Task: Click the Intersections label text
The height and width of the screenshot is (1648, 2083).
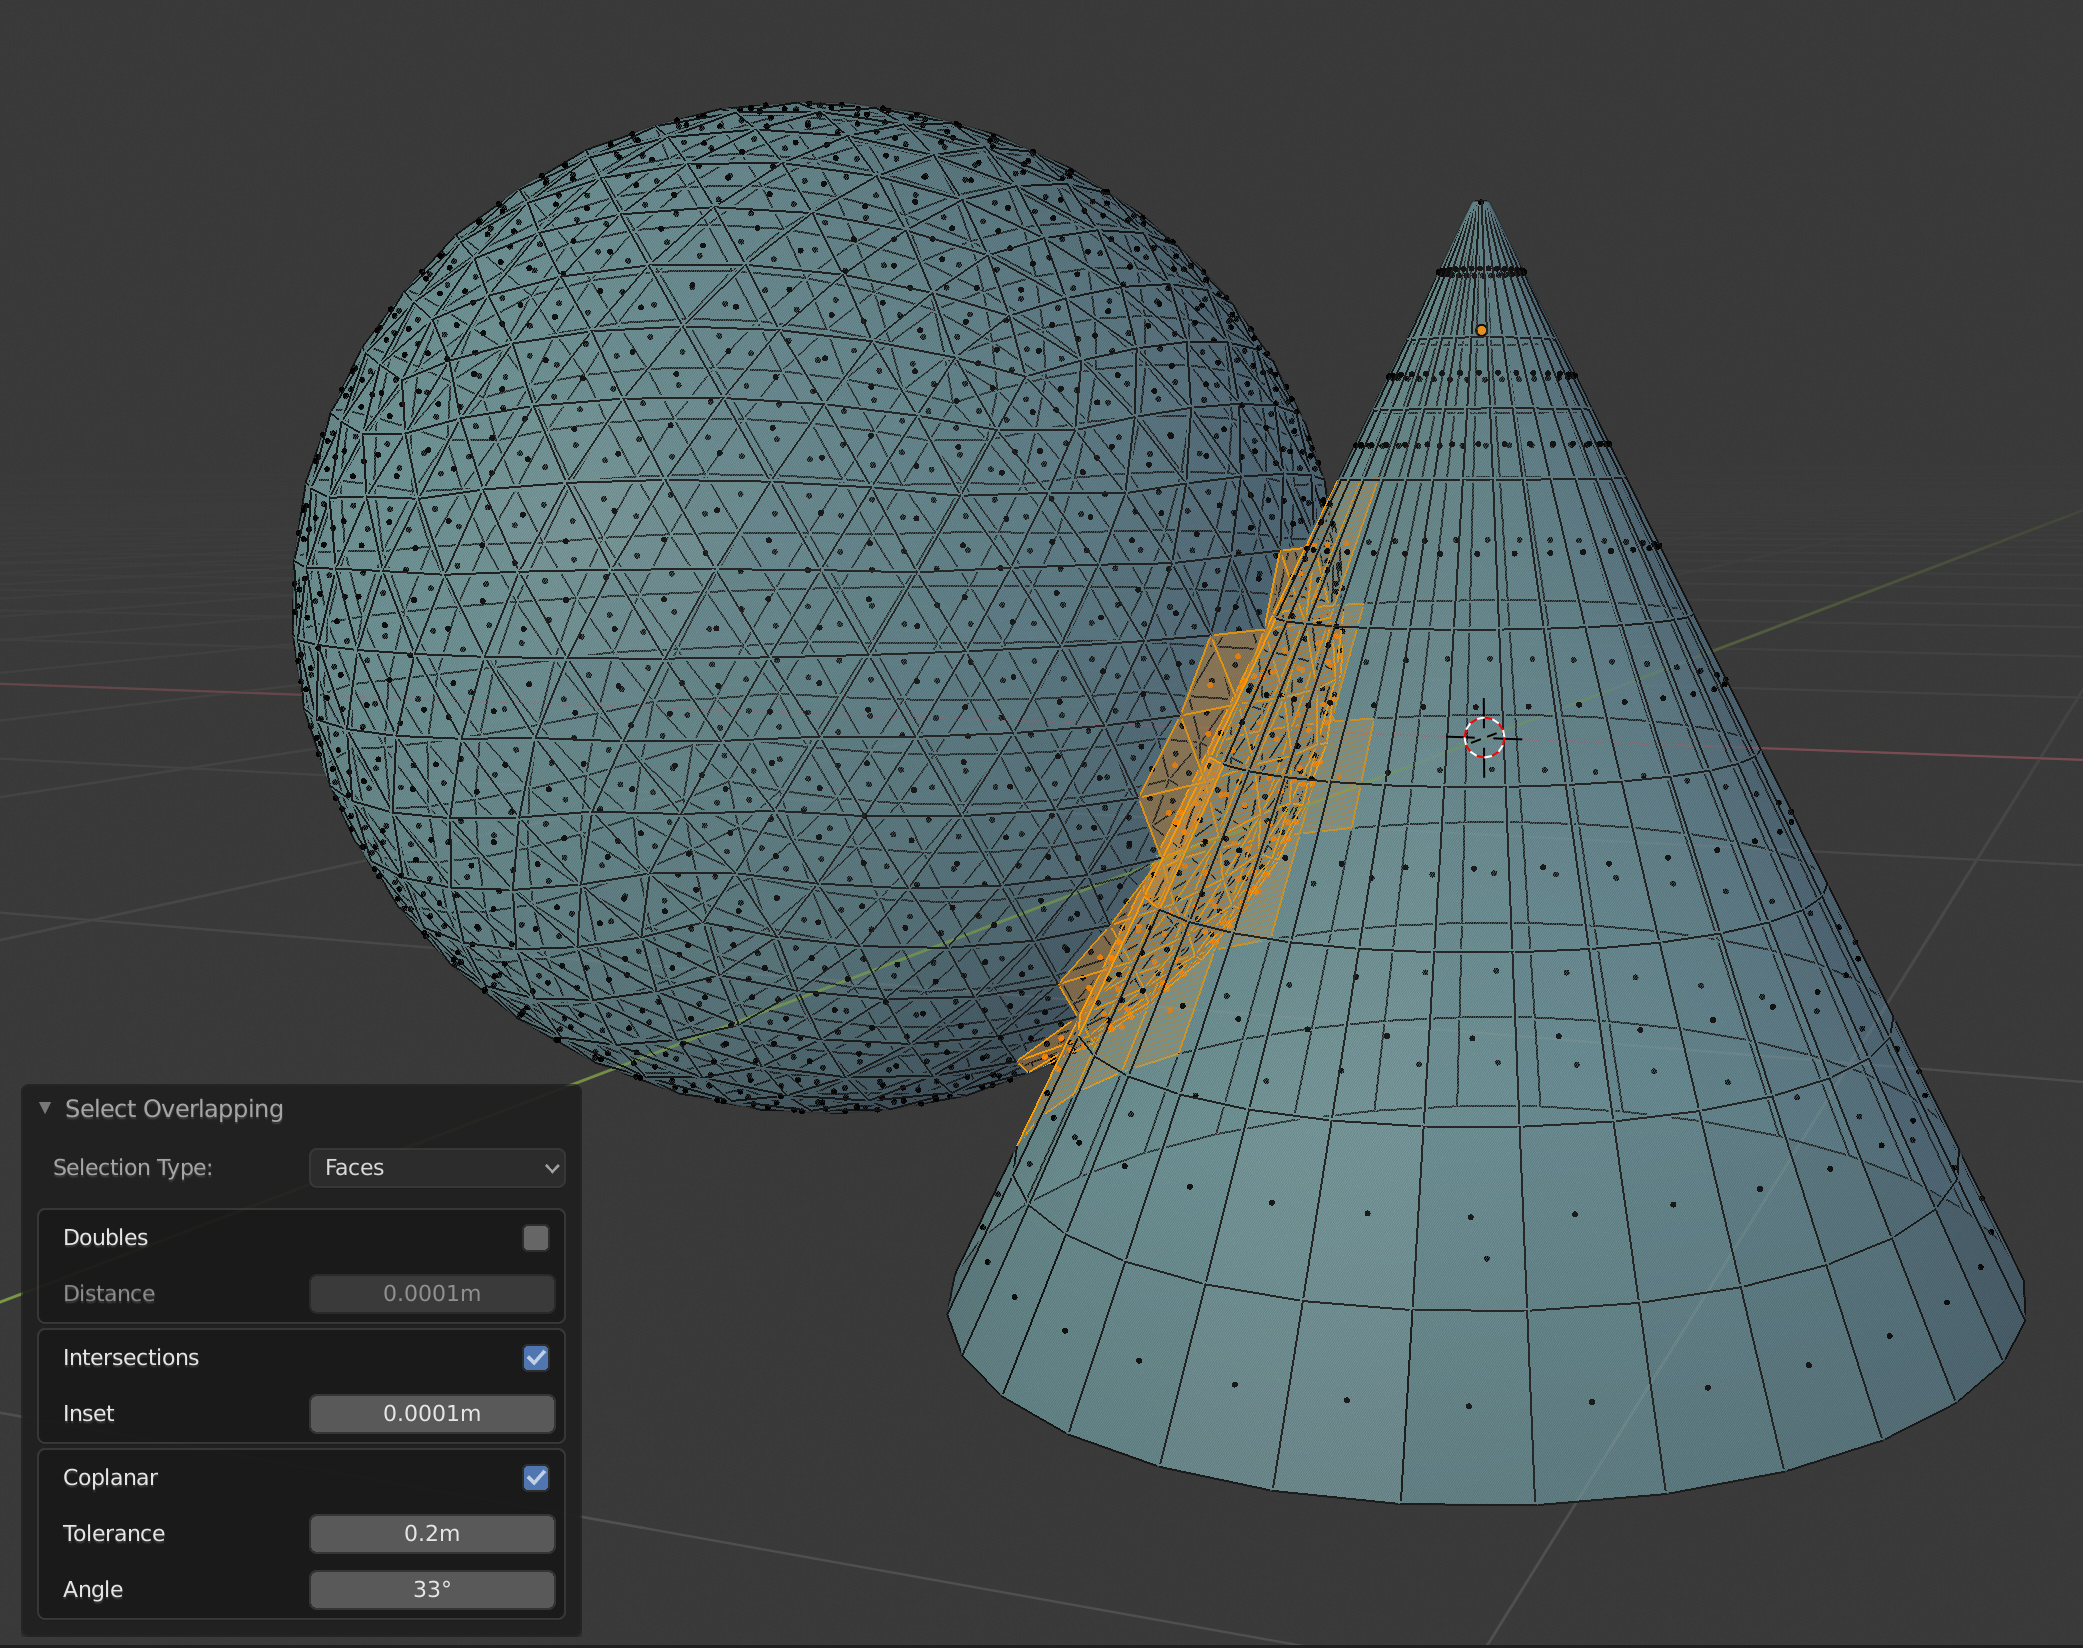Action: pyautogui.click(x=130, y=1357)
